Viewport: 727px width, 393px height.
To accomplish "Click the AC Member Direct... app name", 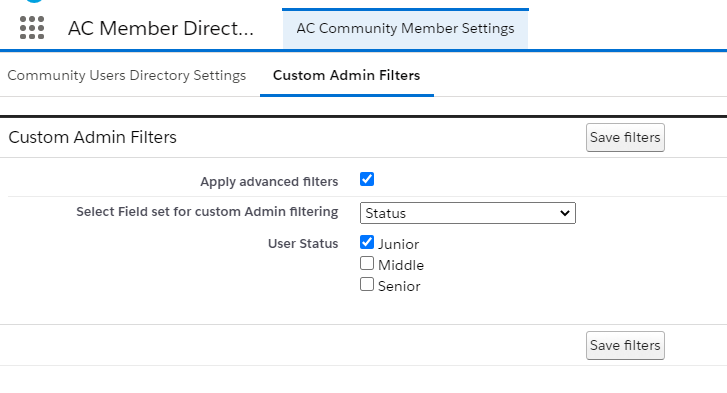I will pos(161,28).
